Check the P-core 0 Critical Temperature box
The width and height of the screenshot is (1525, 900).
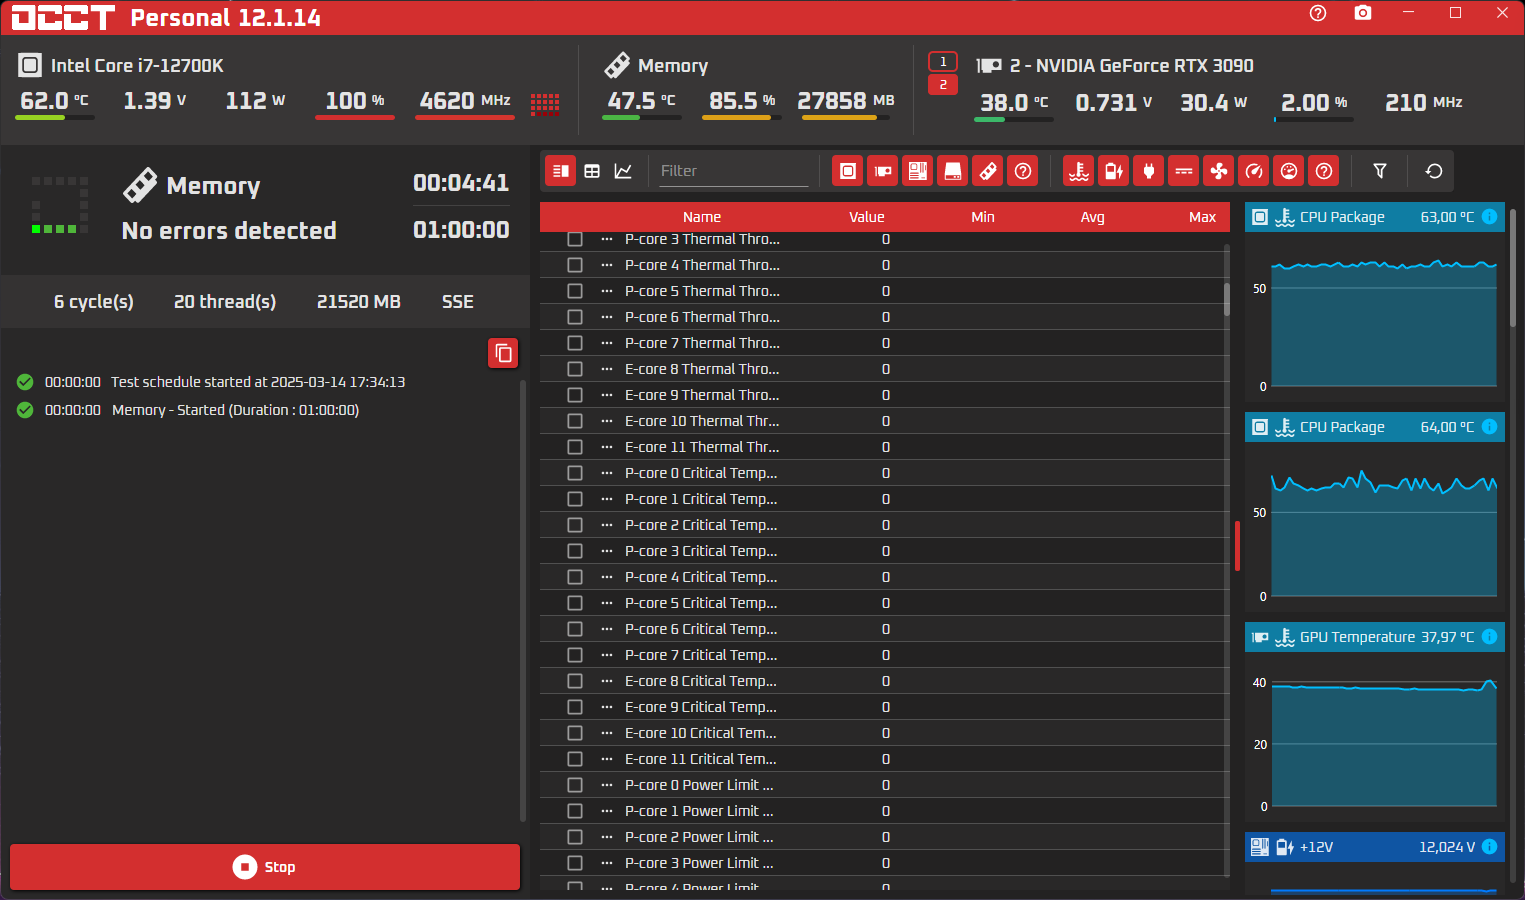coord(575,473)
